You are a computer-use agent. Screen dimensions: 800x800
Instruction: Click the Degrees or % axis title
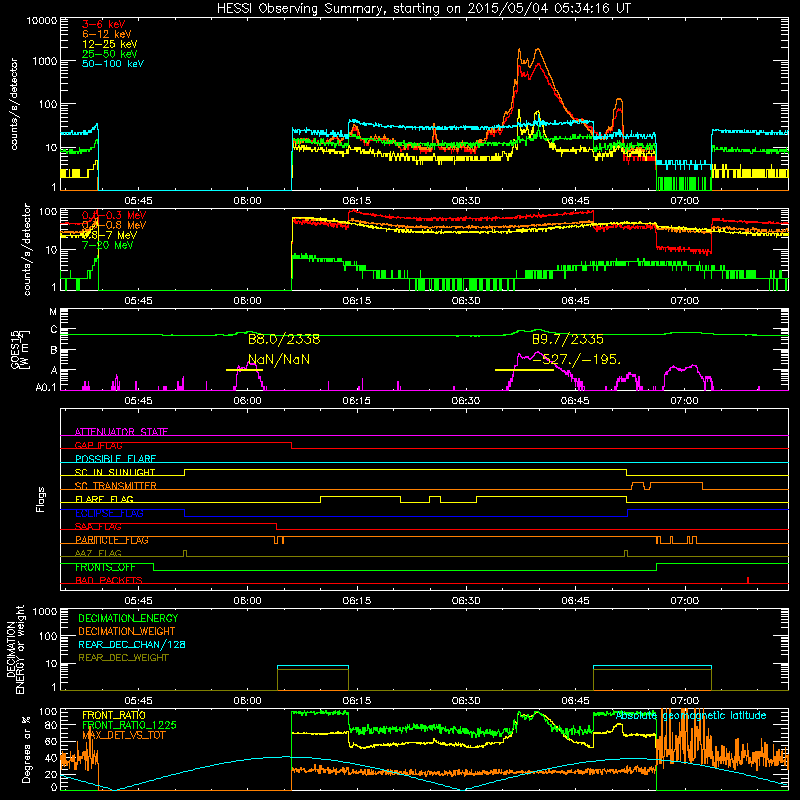coord(26,749)
